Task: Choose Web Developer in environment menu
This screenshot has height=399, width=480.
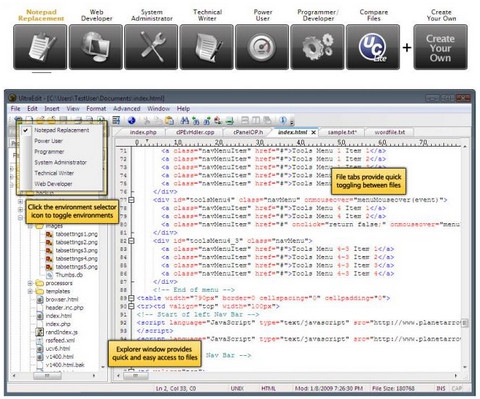Action: [x=53, y=184]
